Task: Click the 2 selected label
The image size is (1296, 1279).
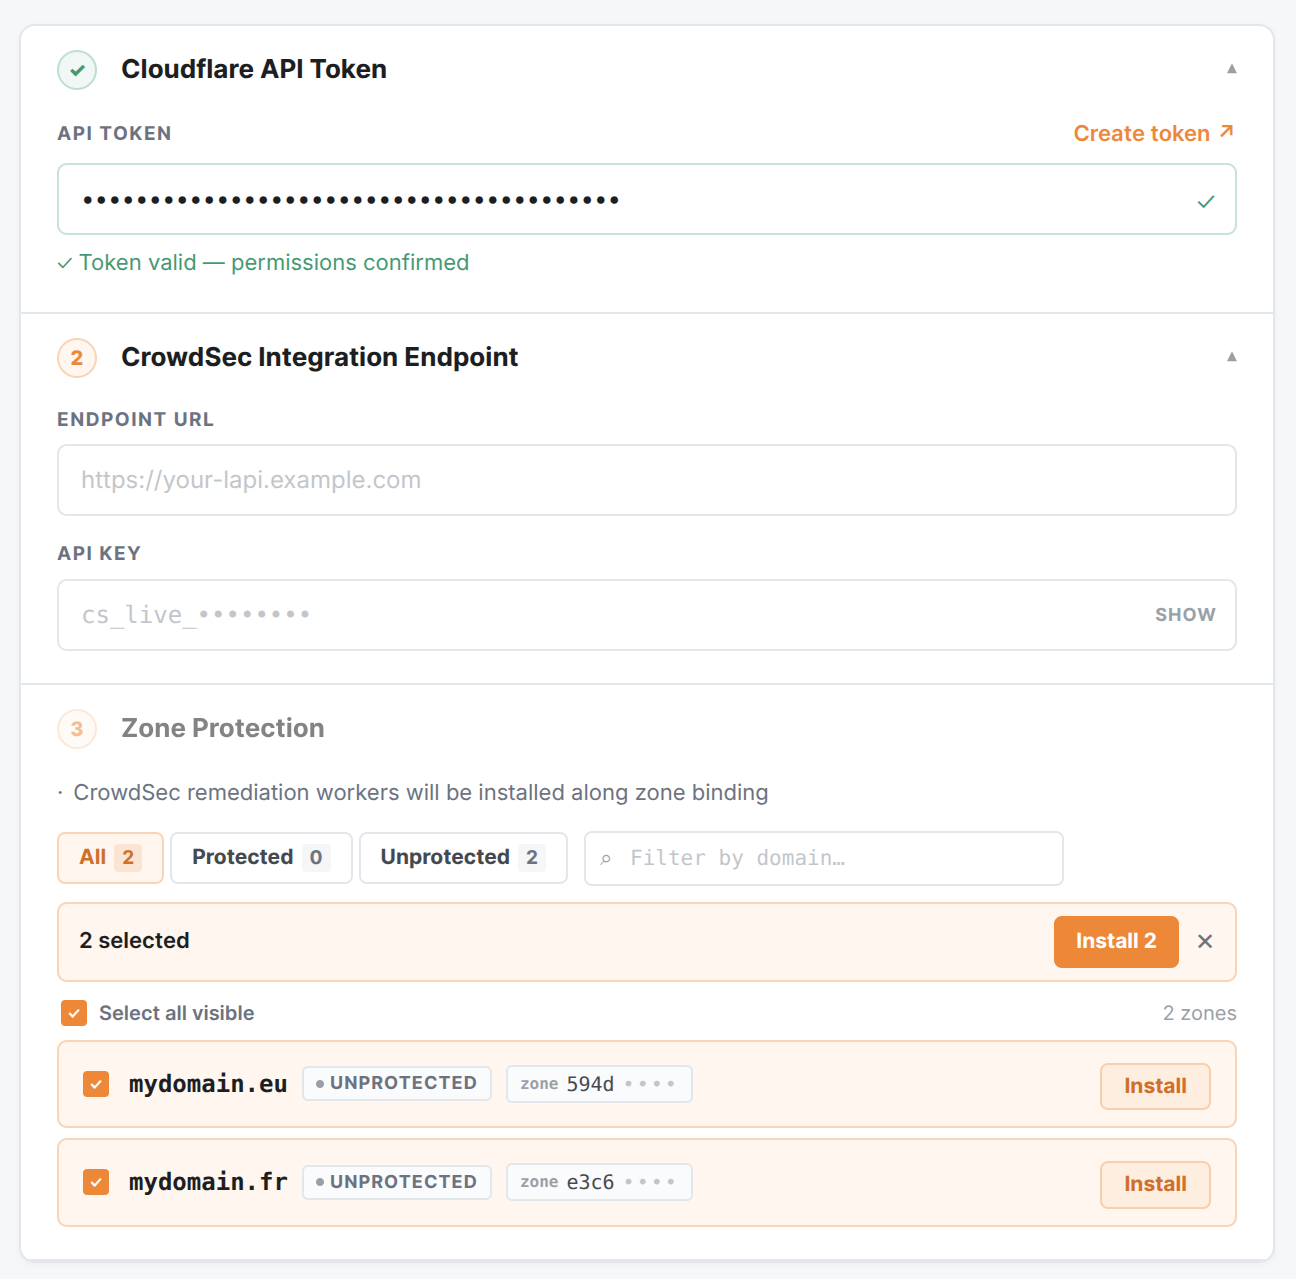Action: click(134, 941)
